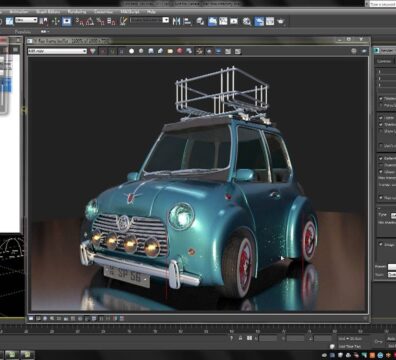The width and height of the screenshot is (396, 360).
Task: View blue channel in frame buffer
Action: (122, 51)
